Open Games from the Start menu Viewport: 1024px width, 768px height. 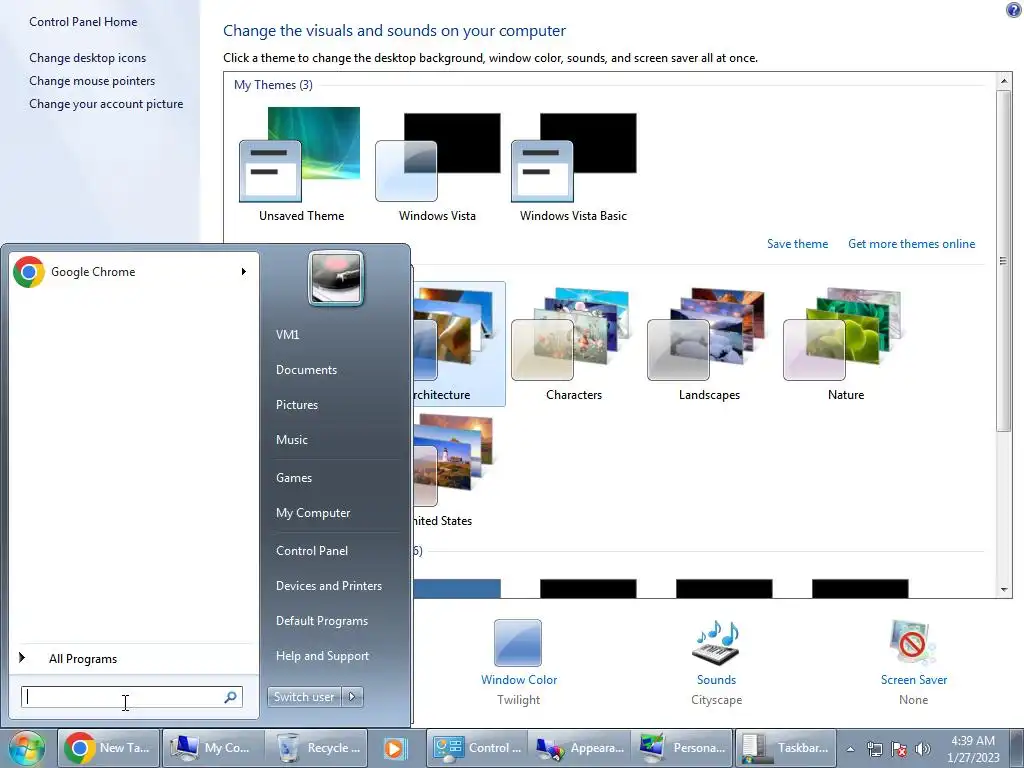pyautogui.click(x=294, y=478)
